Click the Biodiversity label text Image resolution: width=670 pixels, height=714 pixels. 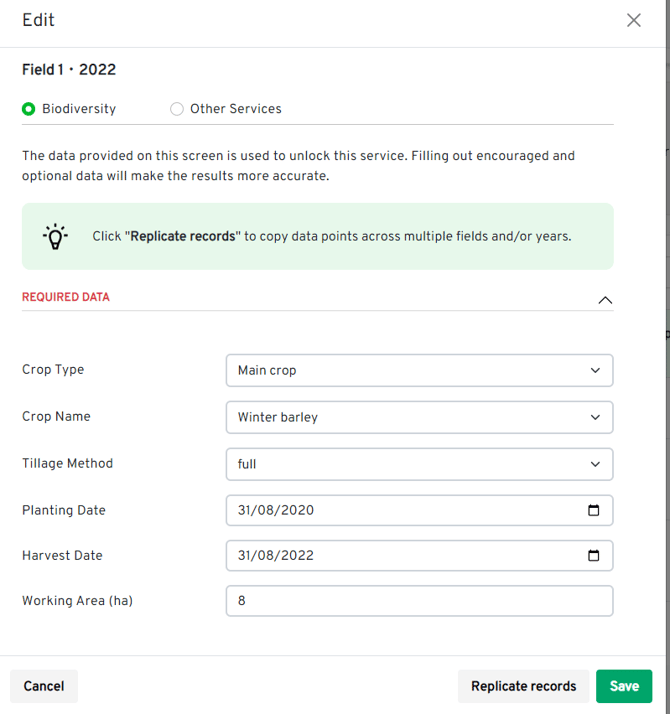79,109
